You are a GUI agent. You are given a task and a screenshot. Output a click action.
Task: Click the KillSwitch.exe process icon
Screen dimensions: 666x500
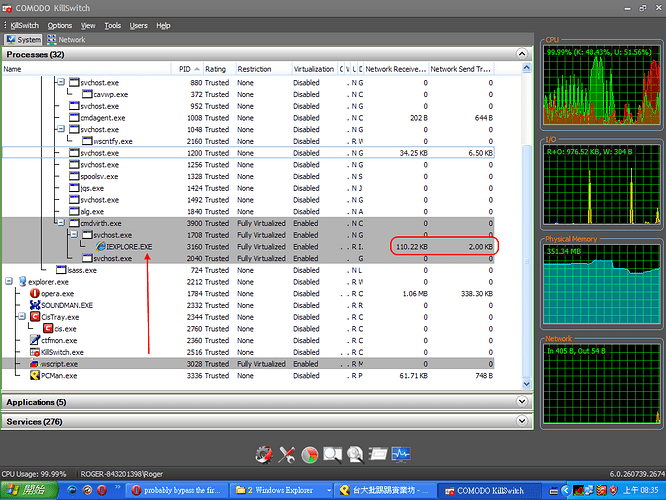coord(35,352)
